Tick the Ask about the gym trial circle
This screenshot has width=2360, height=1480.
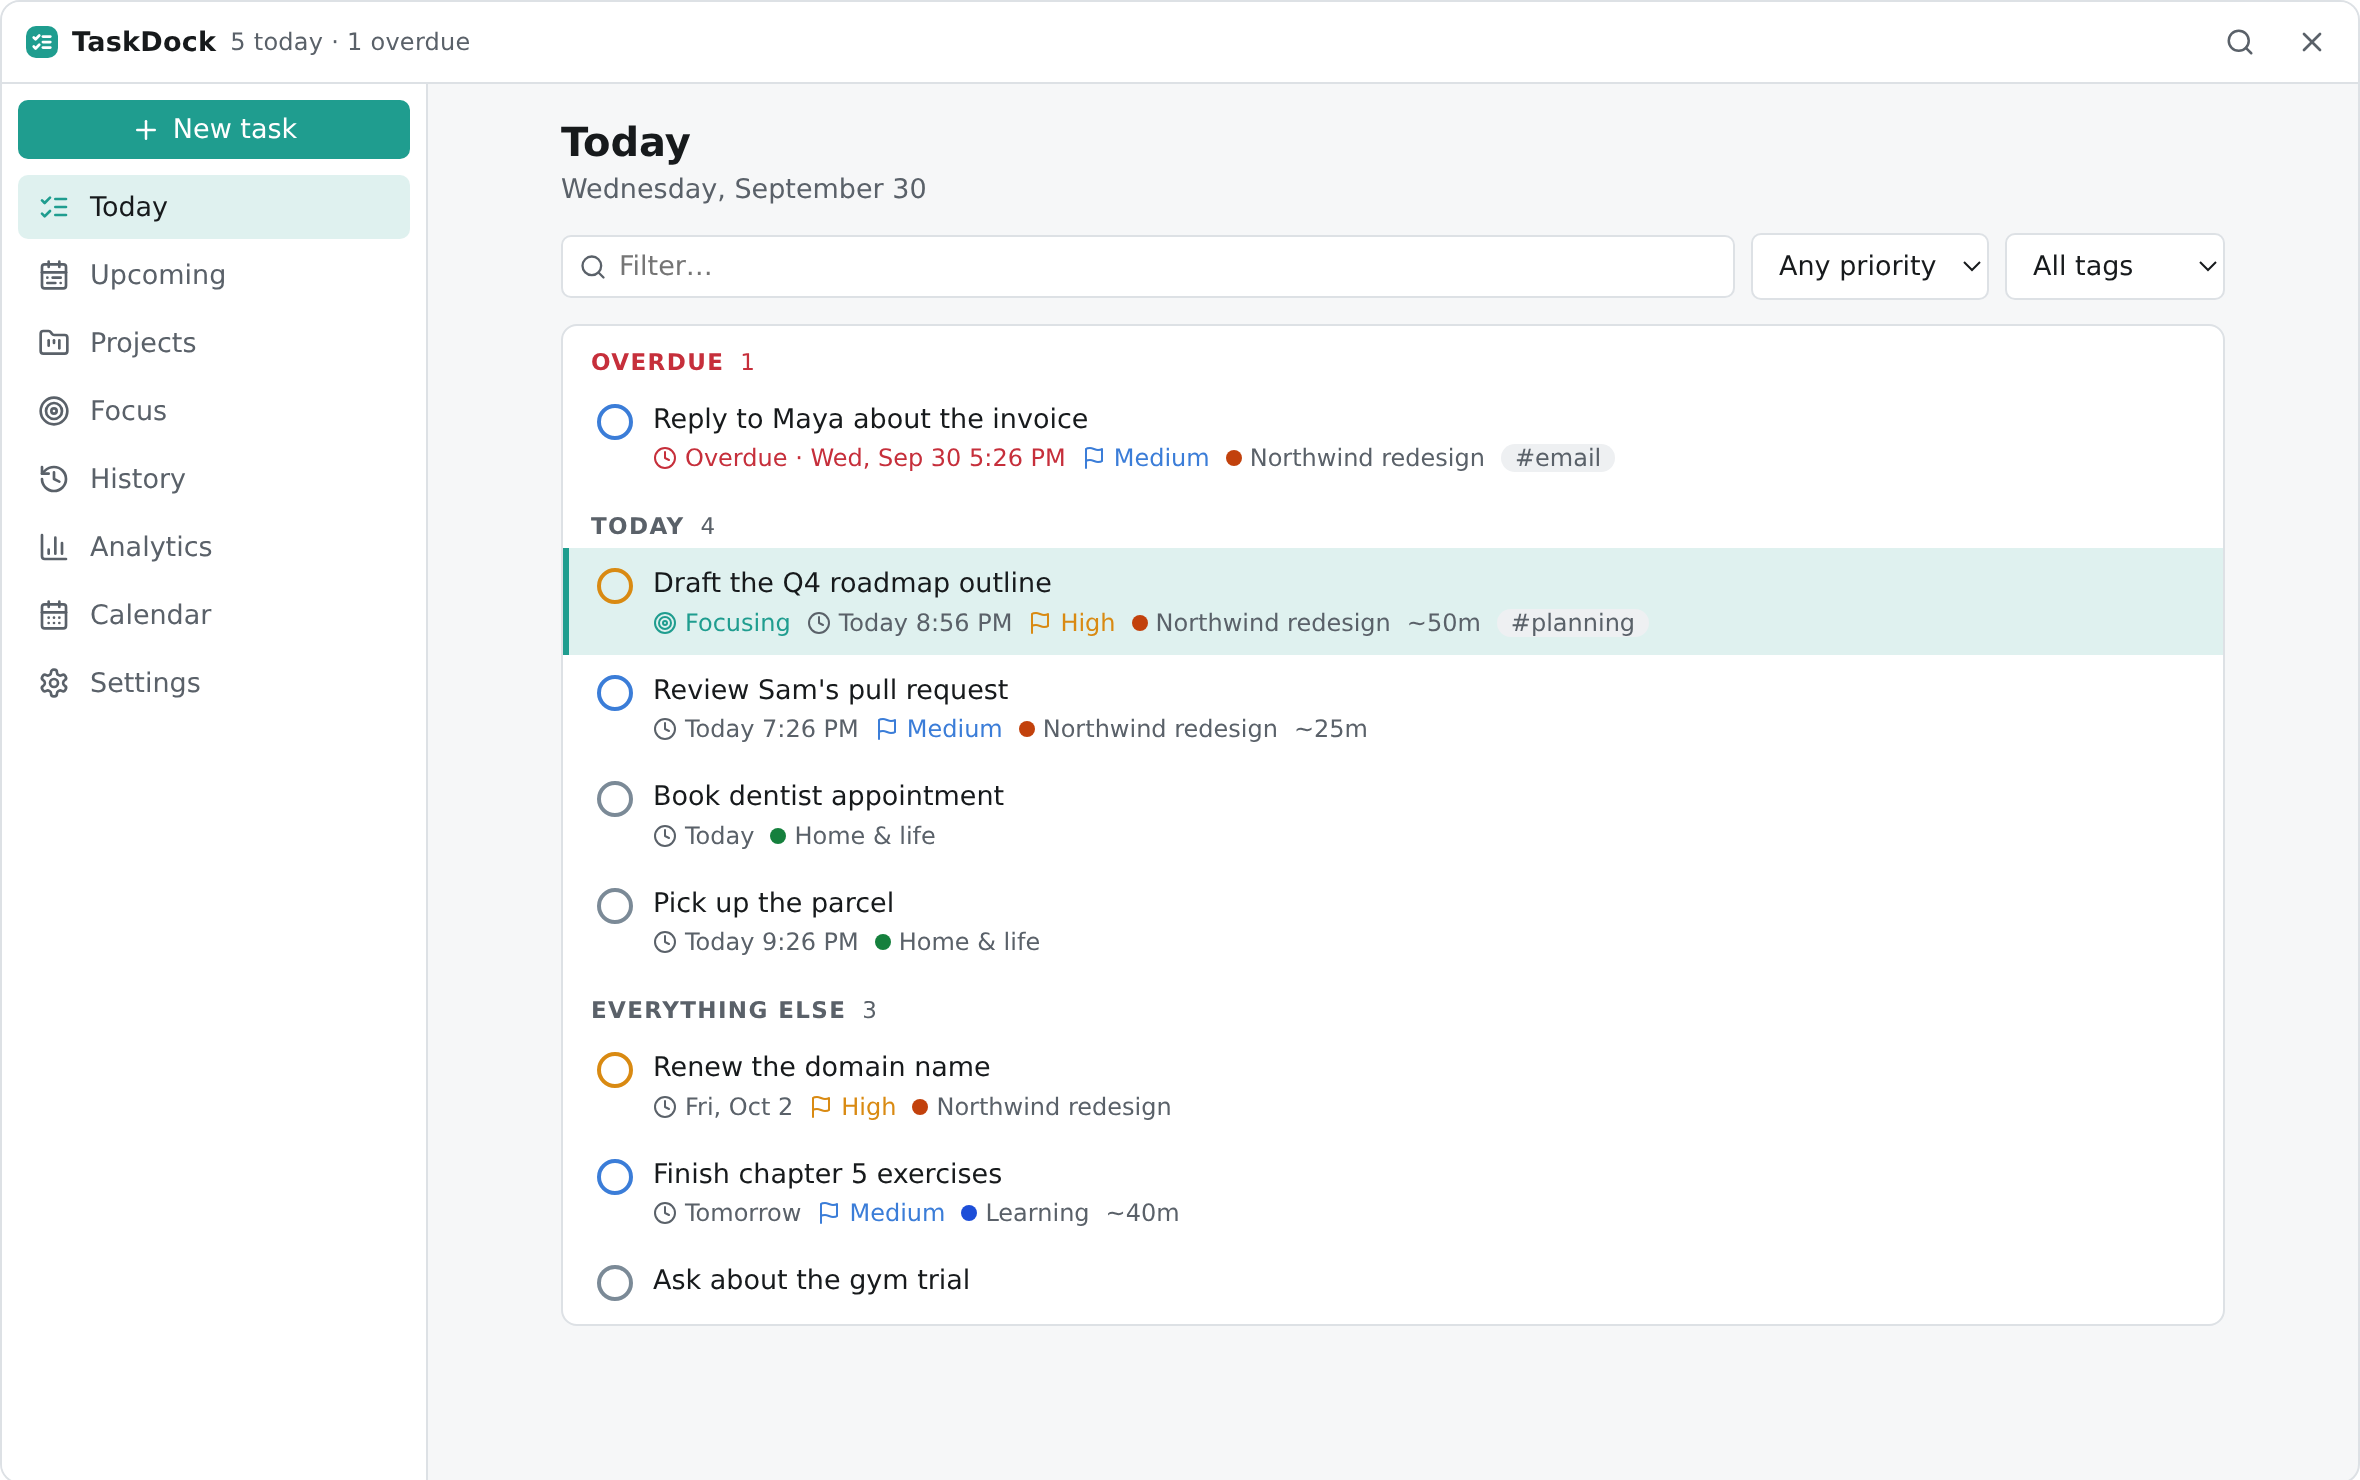pos(615,1283)
